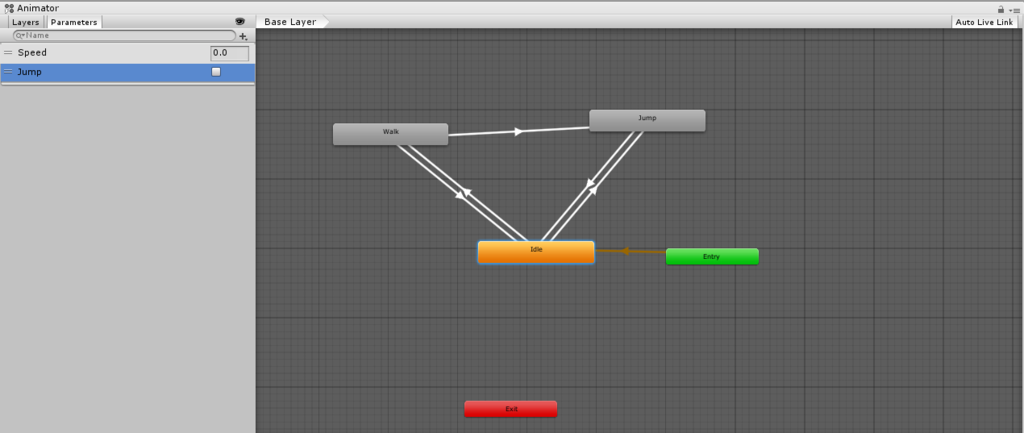Select the orange Idle state node

coord(536,252)
